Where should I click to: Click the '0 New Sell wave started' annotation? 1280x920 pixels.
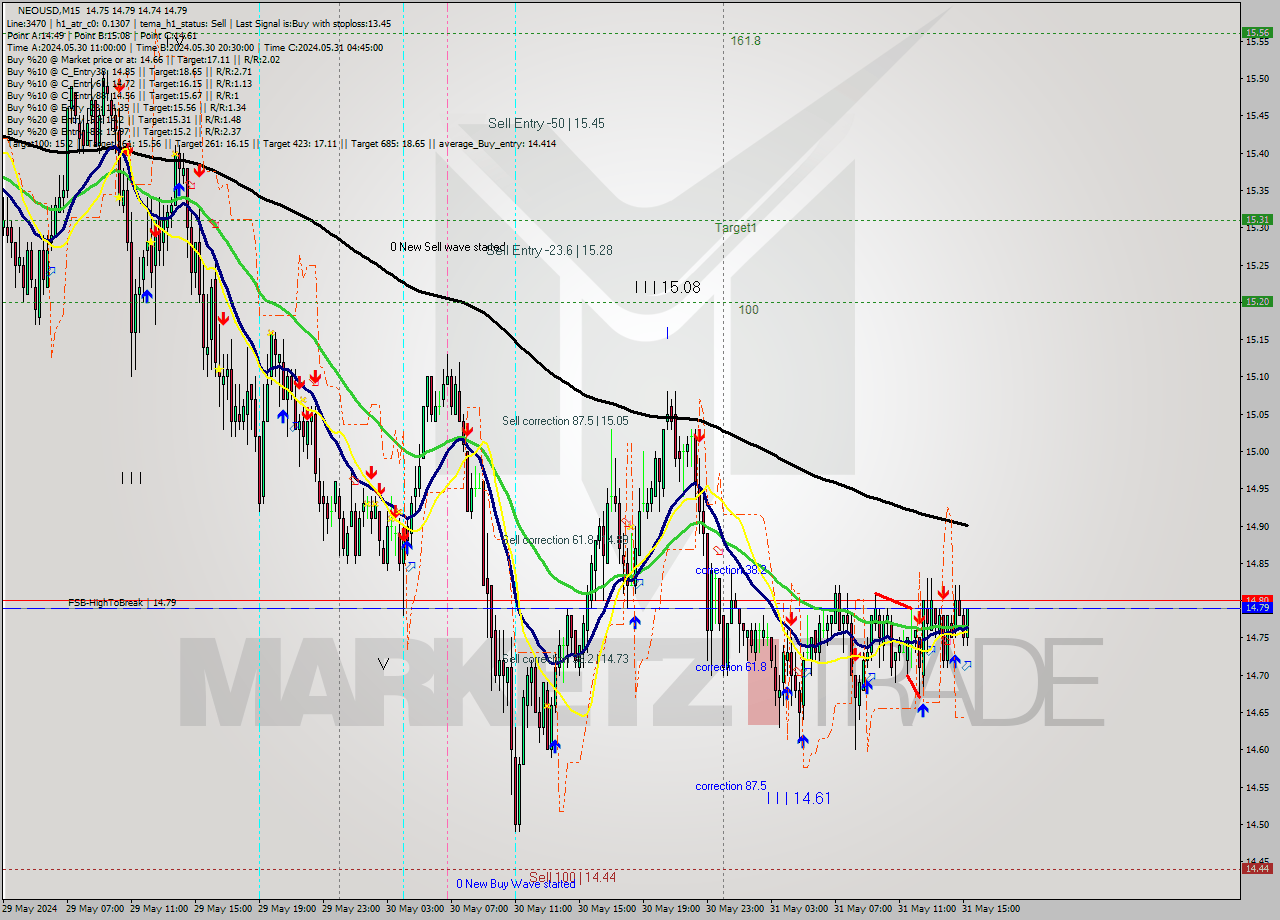(x=447, y=247)
